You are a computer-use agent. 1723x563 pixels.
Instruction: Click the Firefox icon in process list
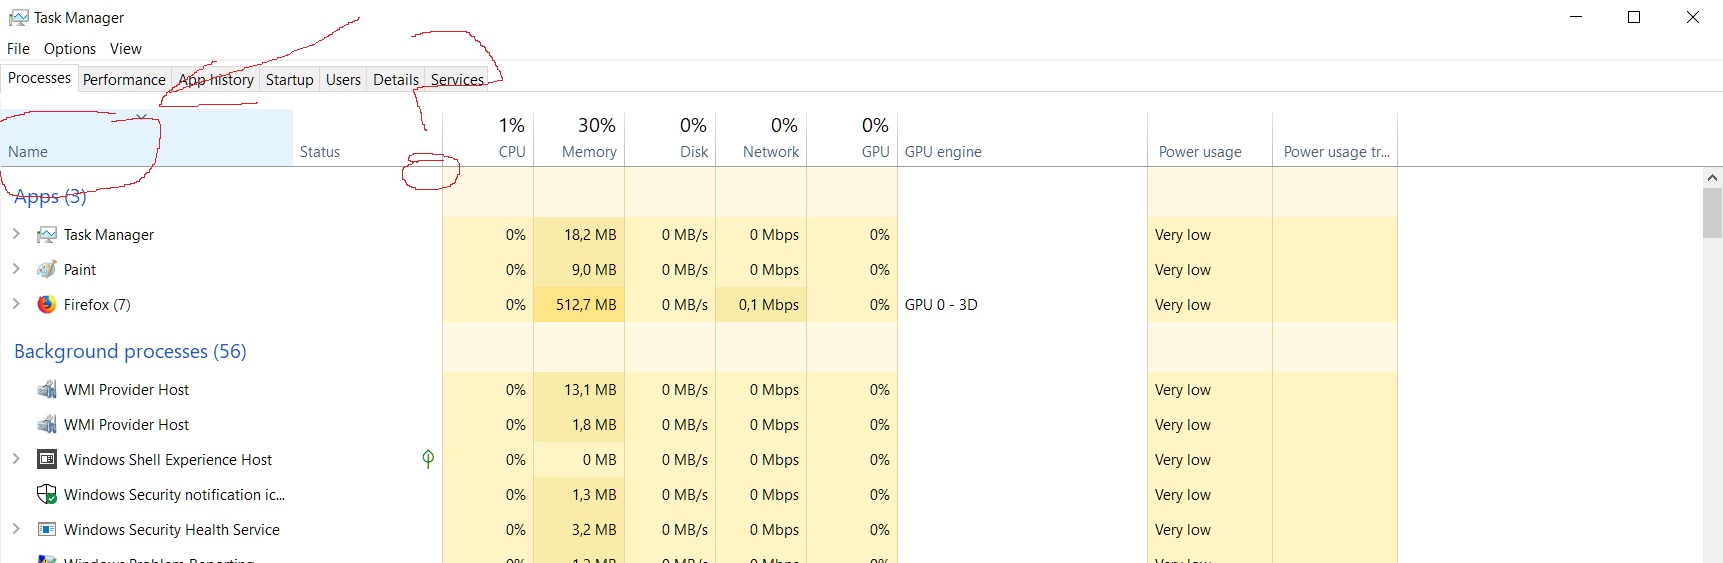pos(47,305)
